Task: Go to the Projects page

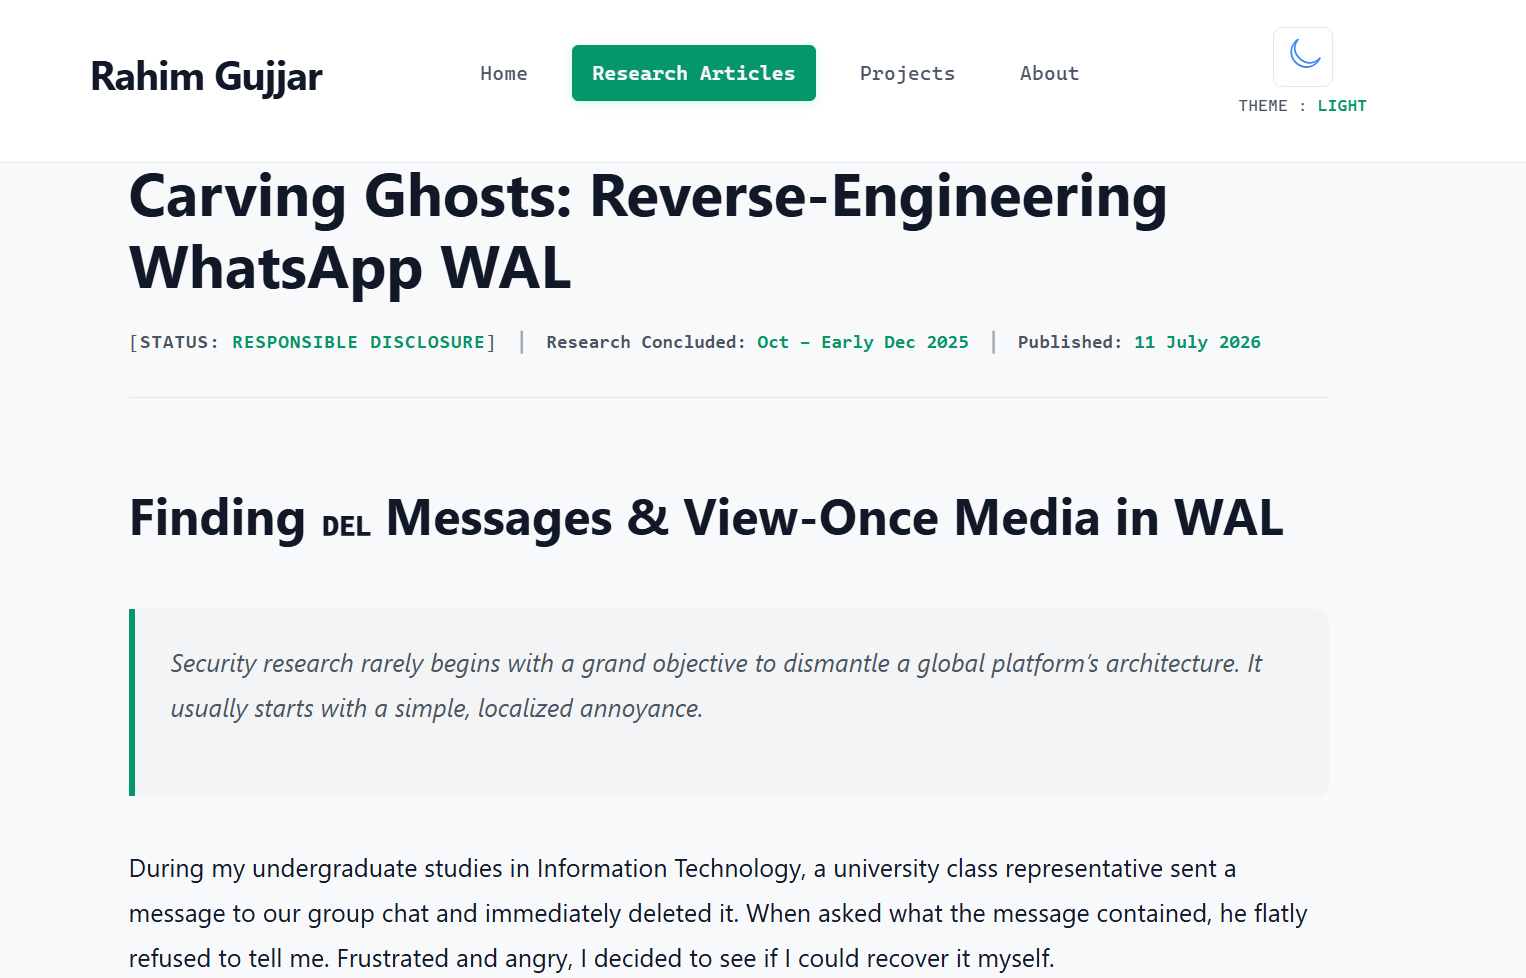Action: click(907, 73)
